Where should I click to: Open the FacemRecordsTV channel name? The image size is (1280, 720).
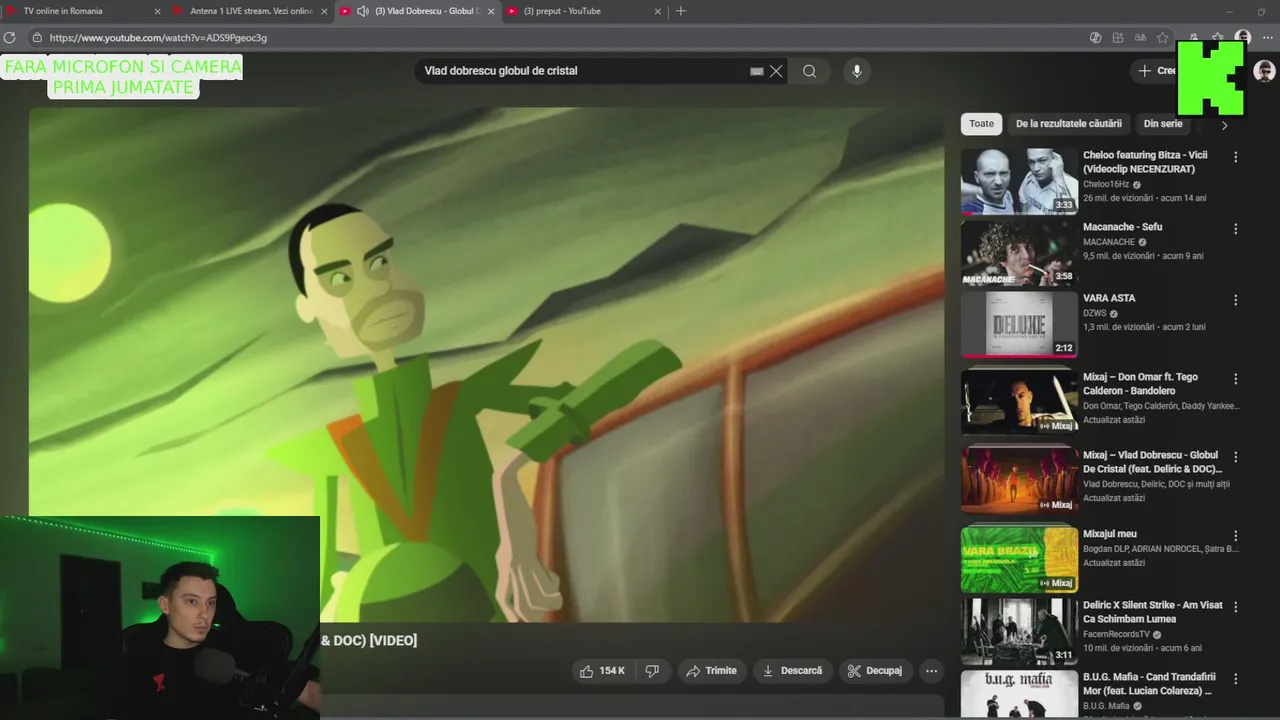(x=1116, y=634)
